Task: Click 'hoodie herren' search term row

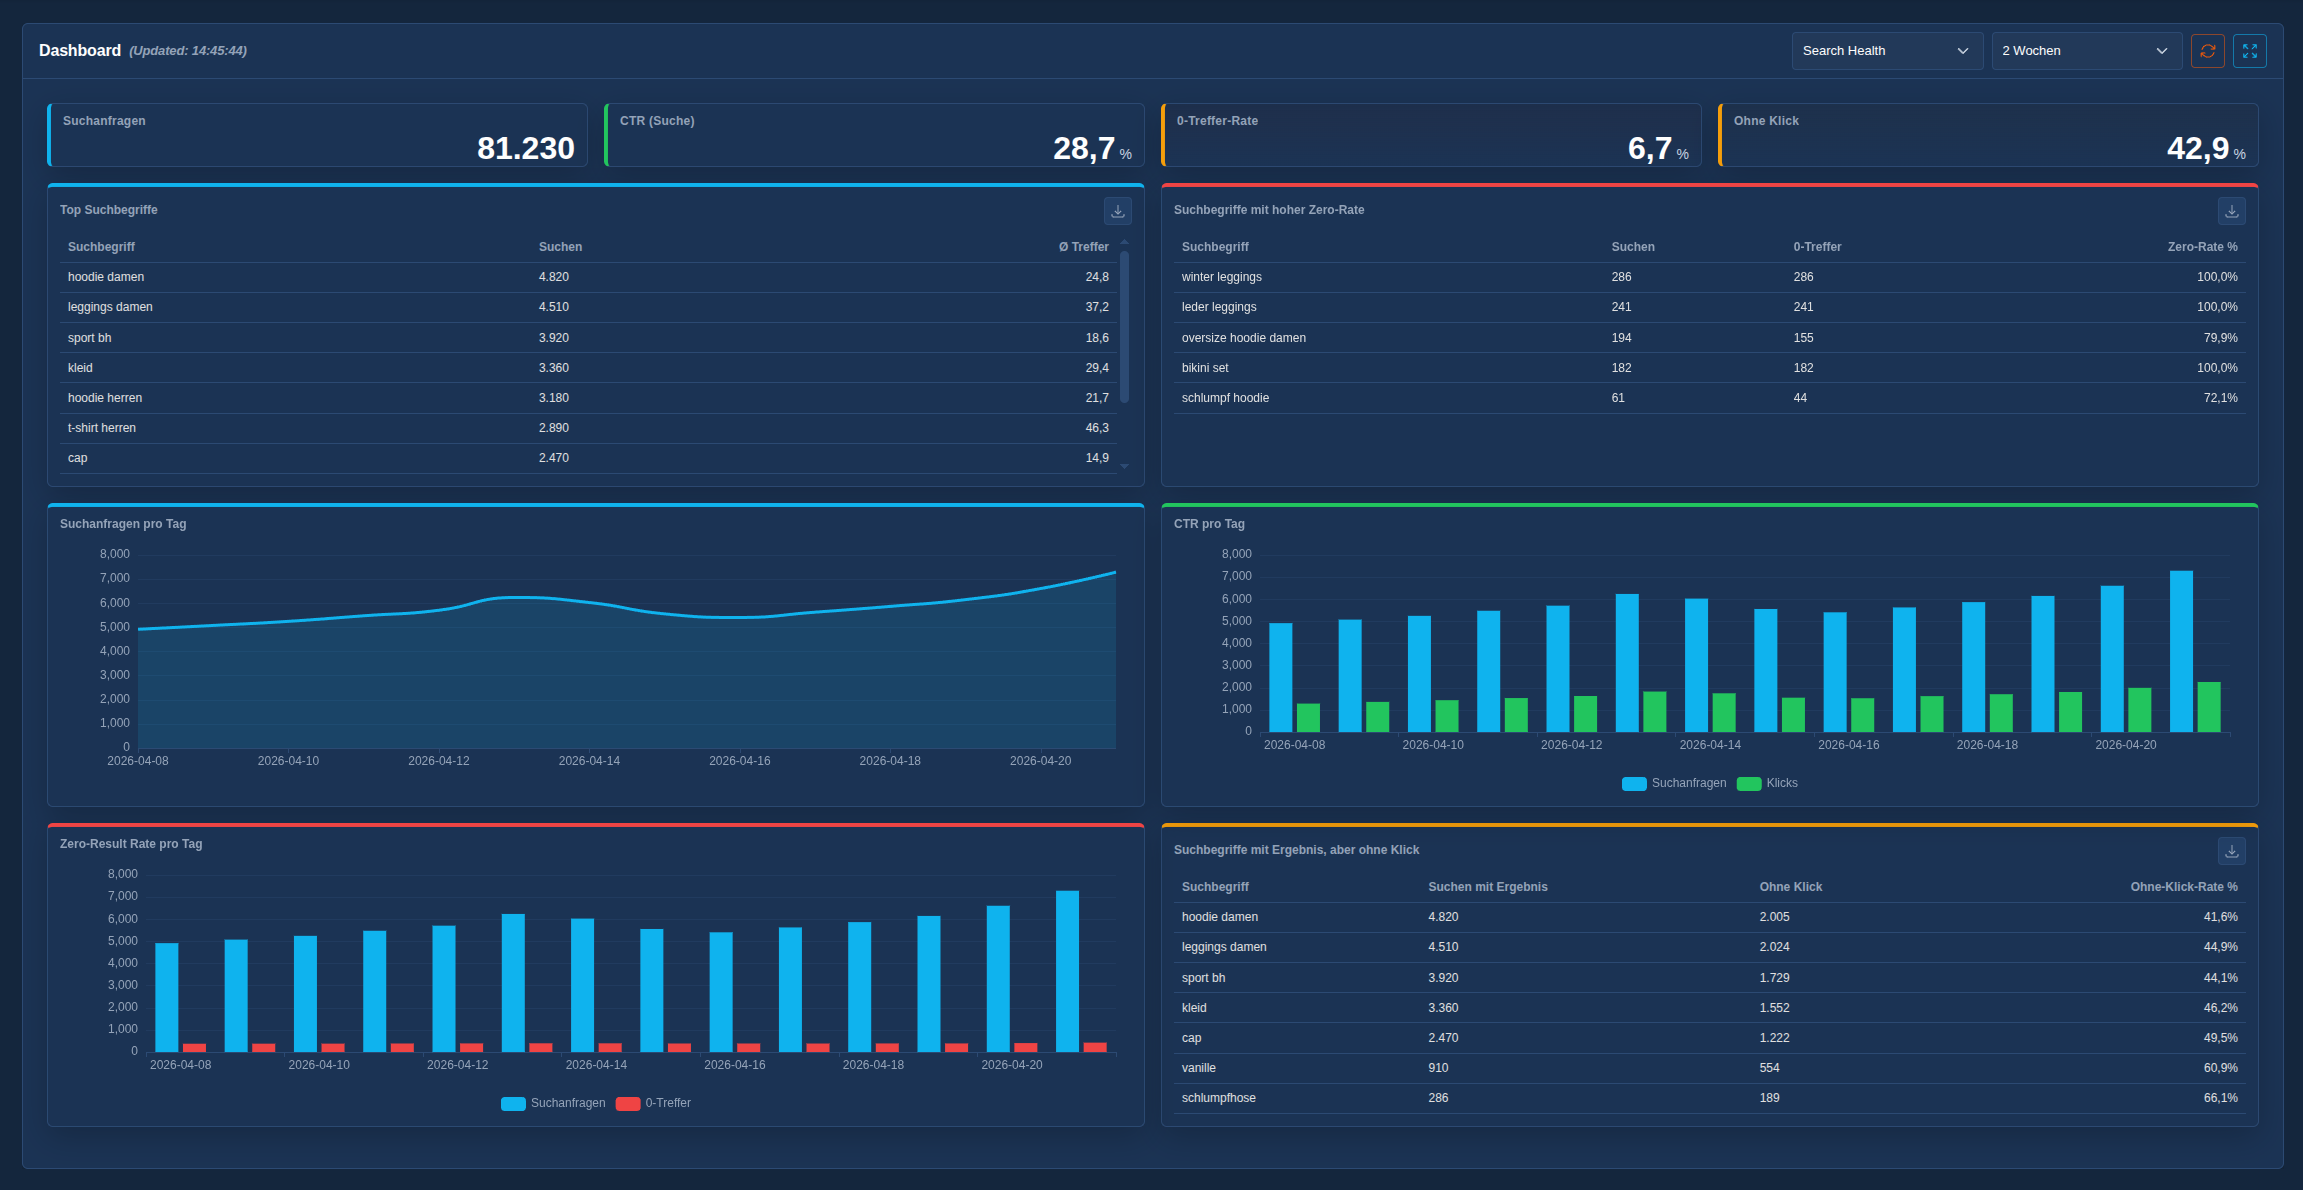Action: (x=588, y=398)
